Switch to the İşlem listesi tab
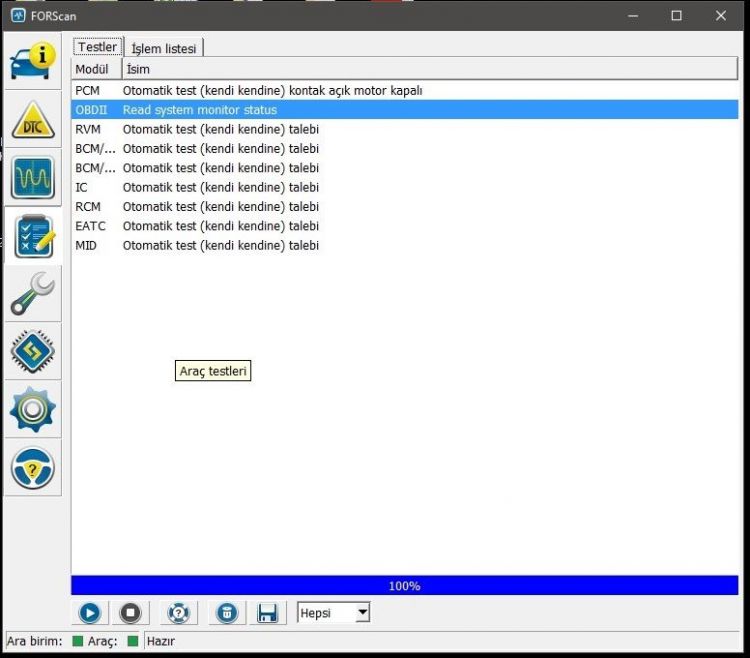The height and width of the screenshot is (658, 750). (164, 48)
